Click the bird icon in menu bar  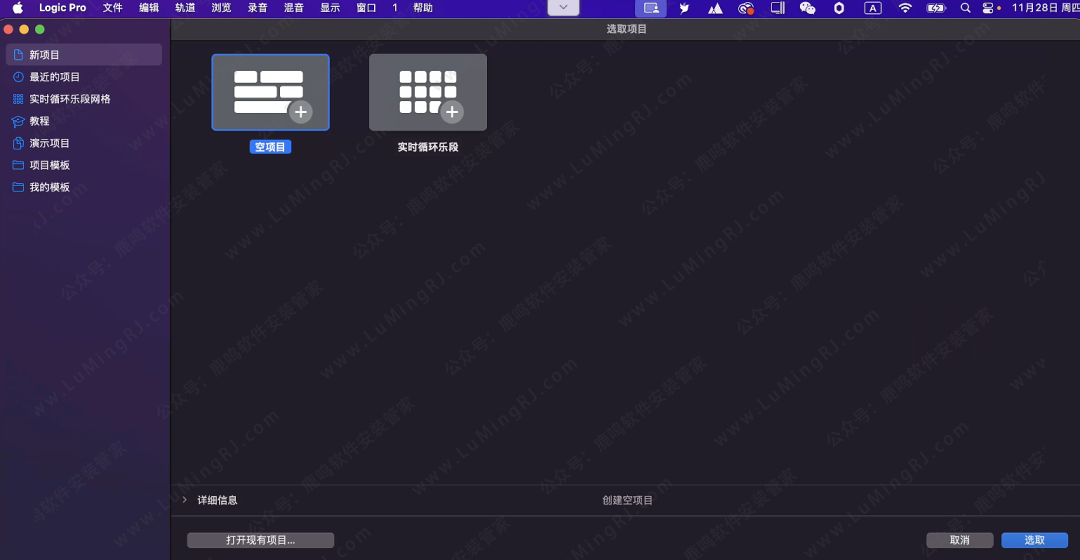[x=684, y=8]
